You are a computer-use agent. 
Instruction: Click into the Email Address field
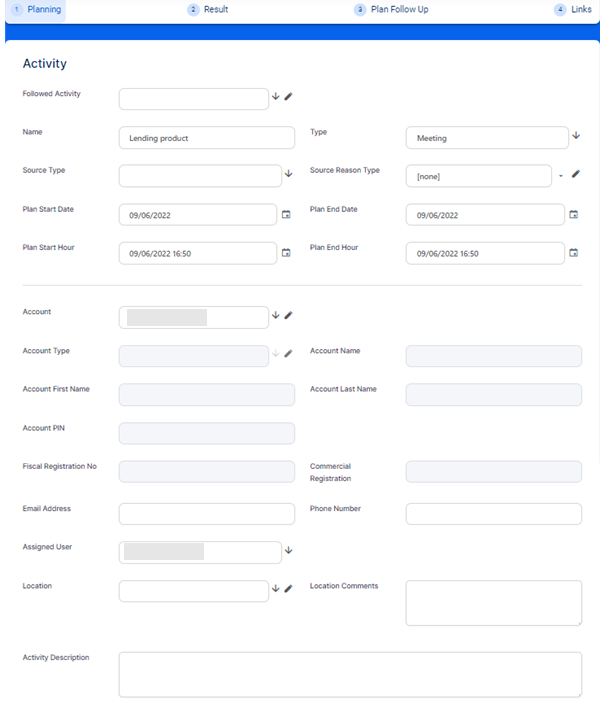206,514
